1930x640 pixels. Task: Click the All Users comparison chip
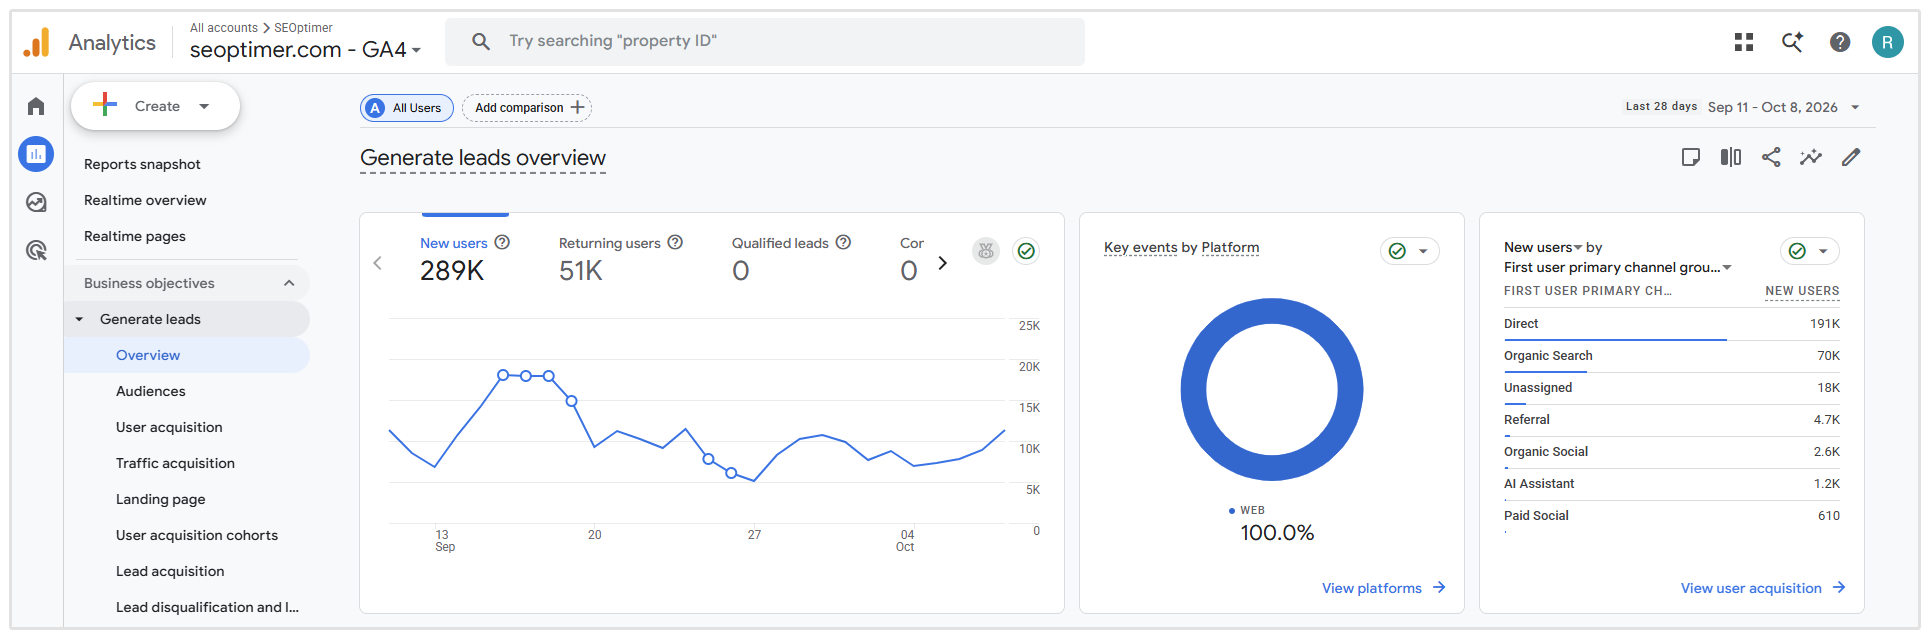pyautogui.click(x=406, y=108)
